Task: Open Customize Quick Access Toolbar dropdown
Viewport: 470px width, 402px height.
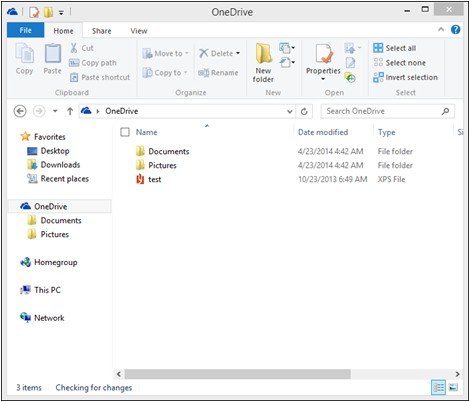Action: (x=61, y=13)
